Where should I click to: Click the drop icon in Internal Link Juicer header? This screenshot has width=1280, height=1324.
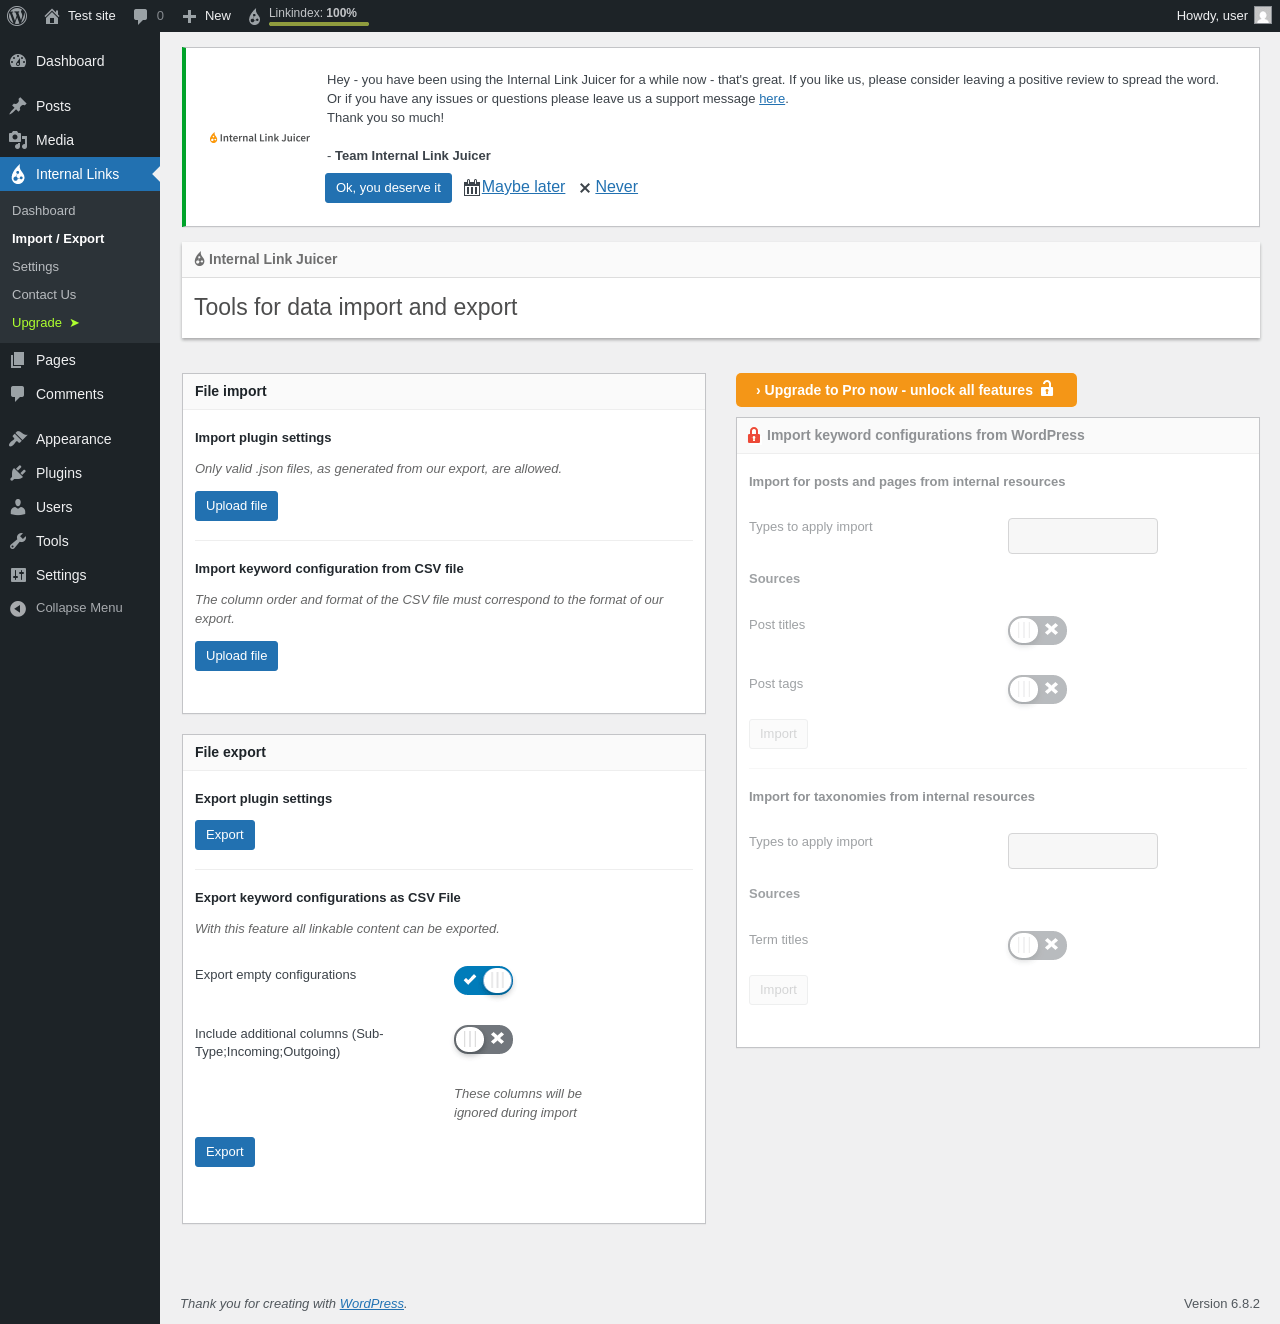(x=200, y=259)
